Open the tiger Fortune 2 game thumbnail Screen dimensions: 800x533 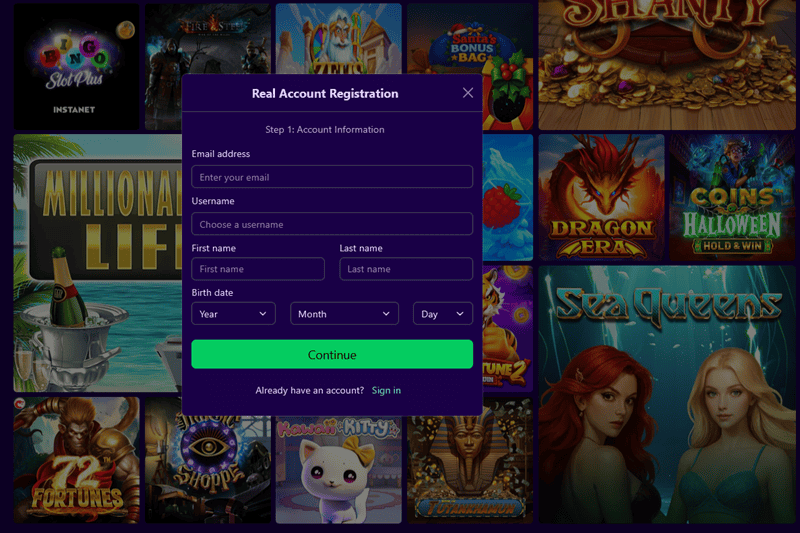[x=508, y=329]
